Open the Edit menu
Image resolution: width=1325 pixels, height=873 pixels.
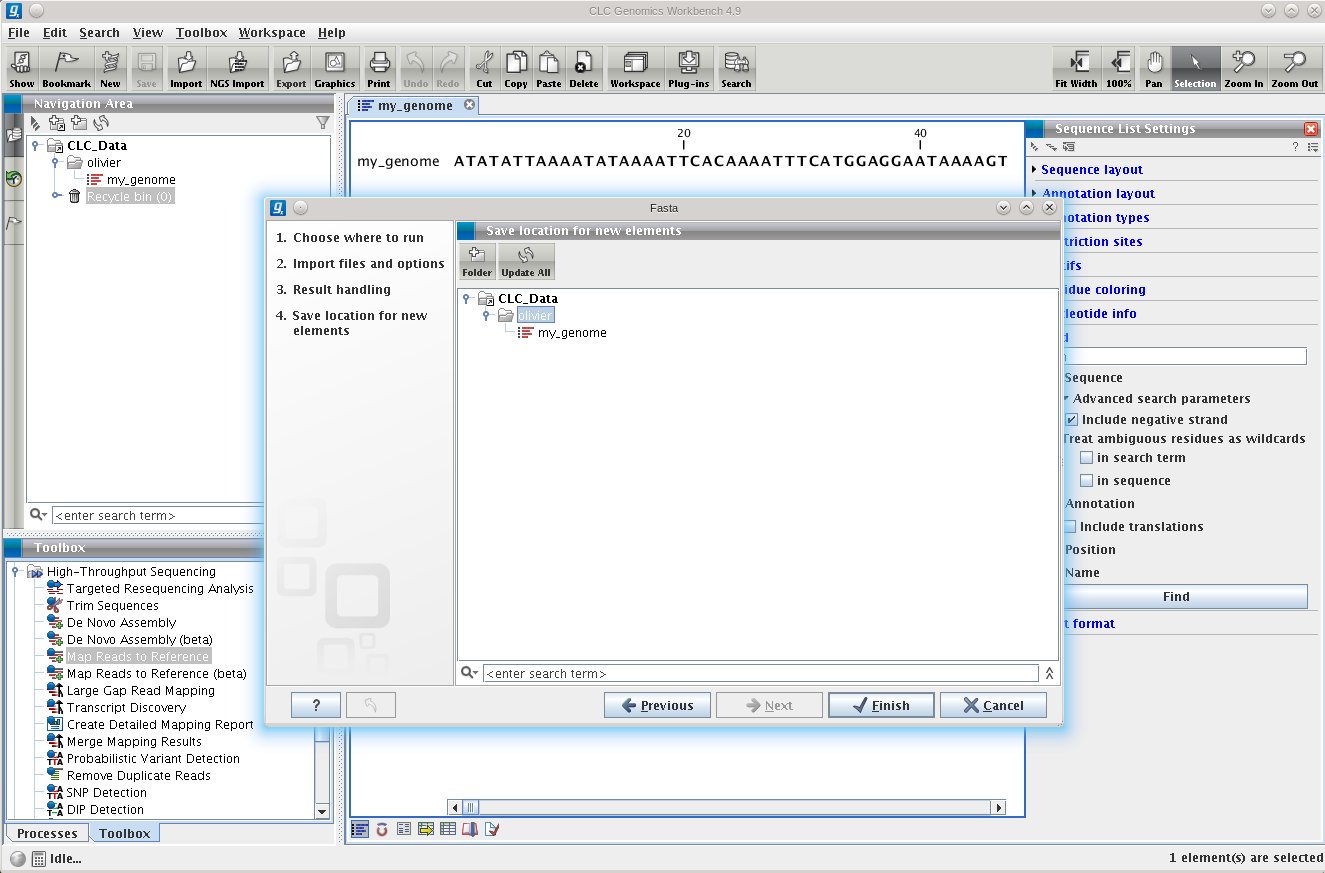pyautogui.click(x=55, y=33)
